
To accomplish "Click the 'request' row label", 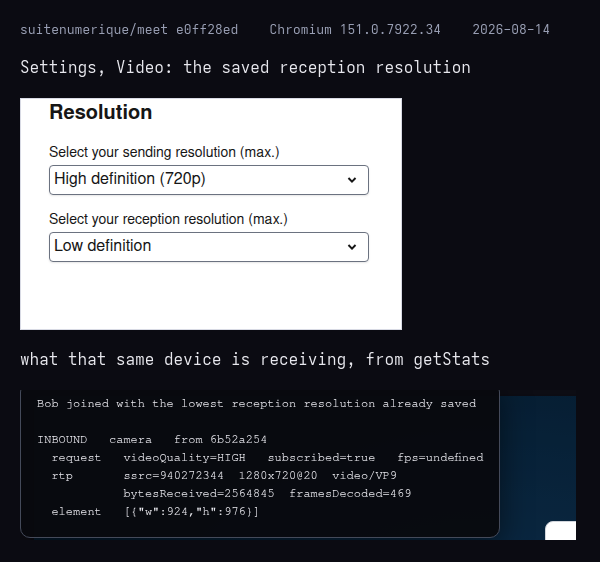I will click(x=76, y=458).
